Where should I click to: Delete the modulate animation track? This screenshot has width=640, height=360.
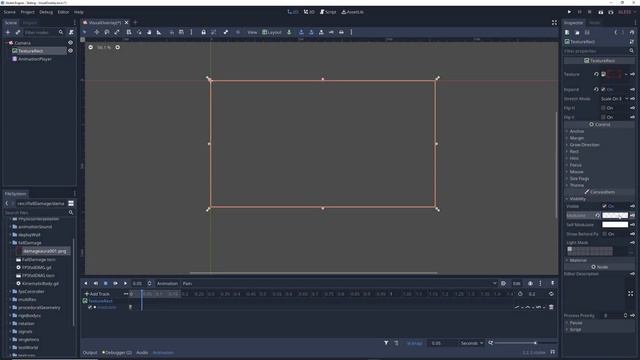[x=551, y=307]
